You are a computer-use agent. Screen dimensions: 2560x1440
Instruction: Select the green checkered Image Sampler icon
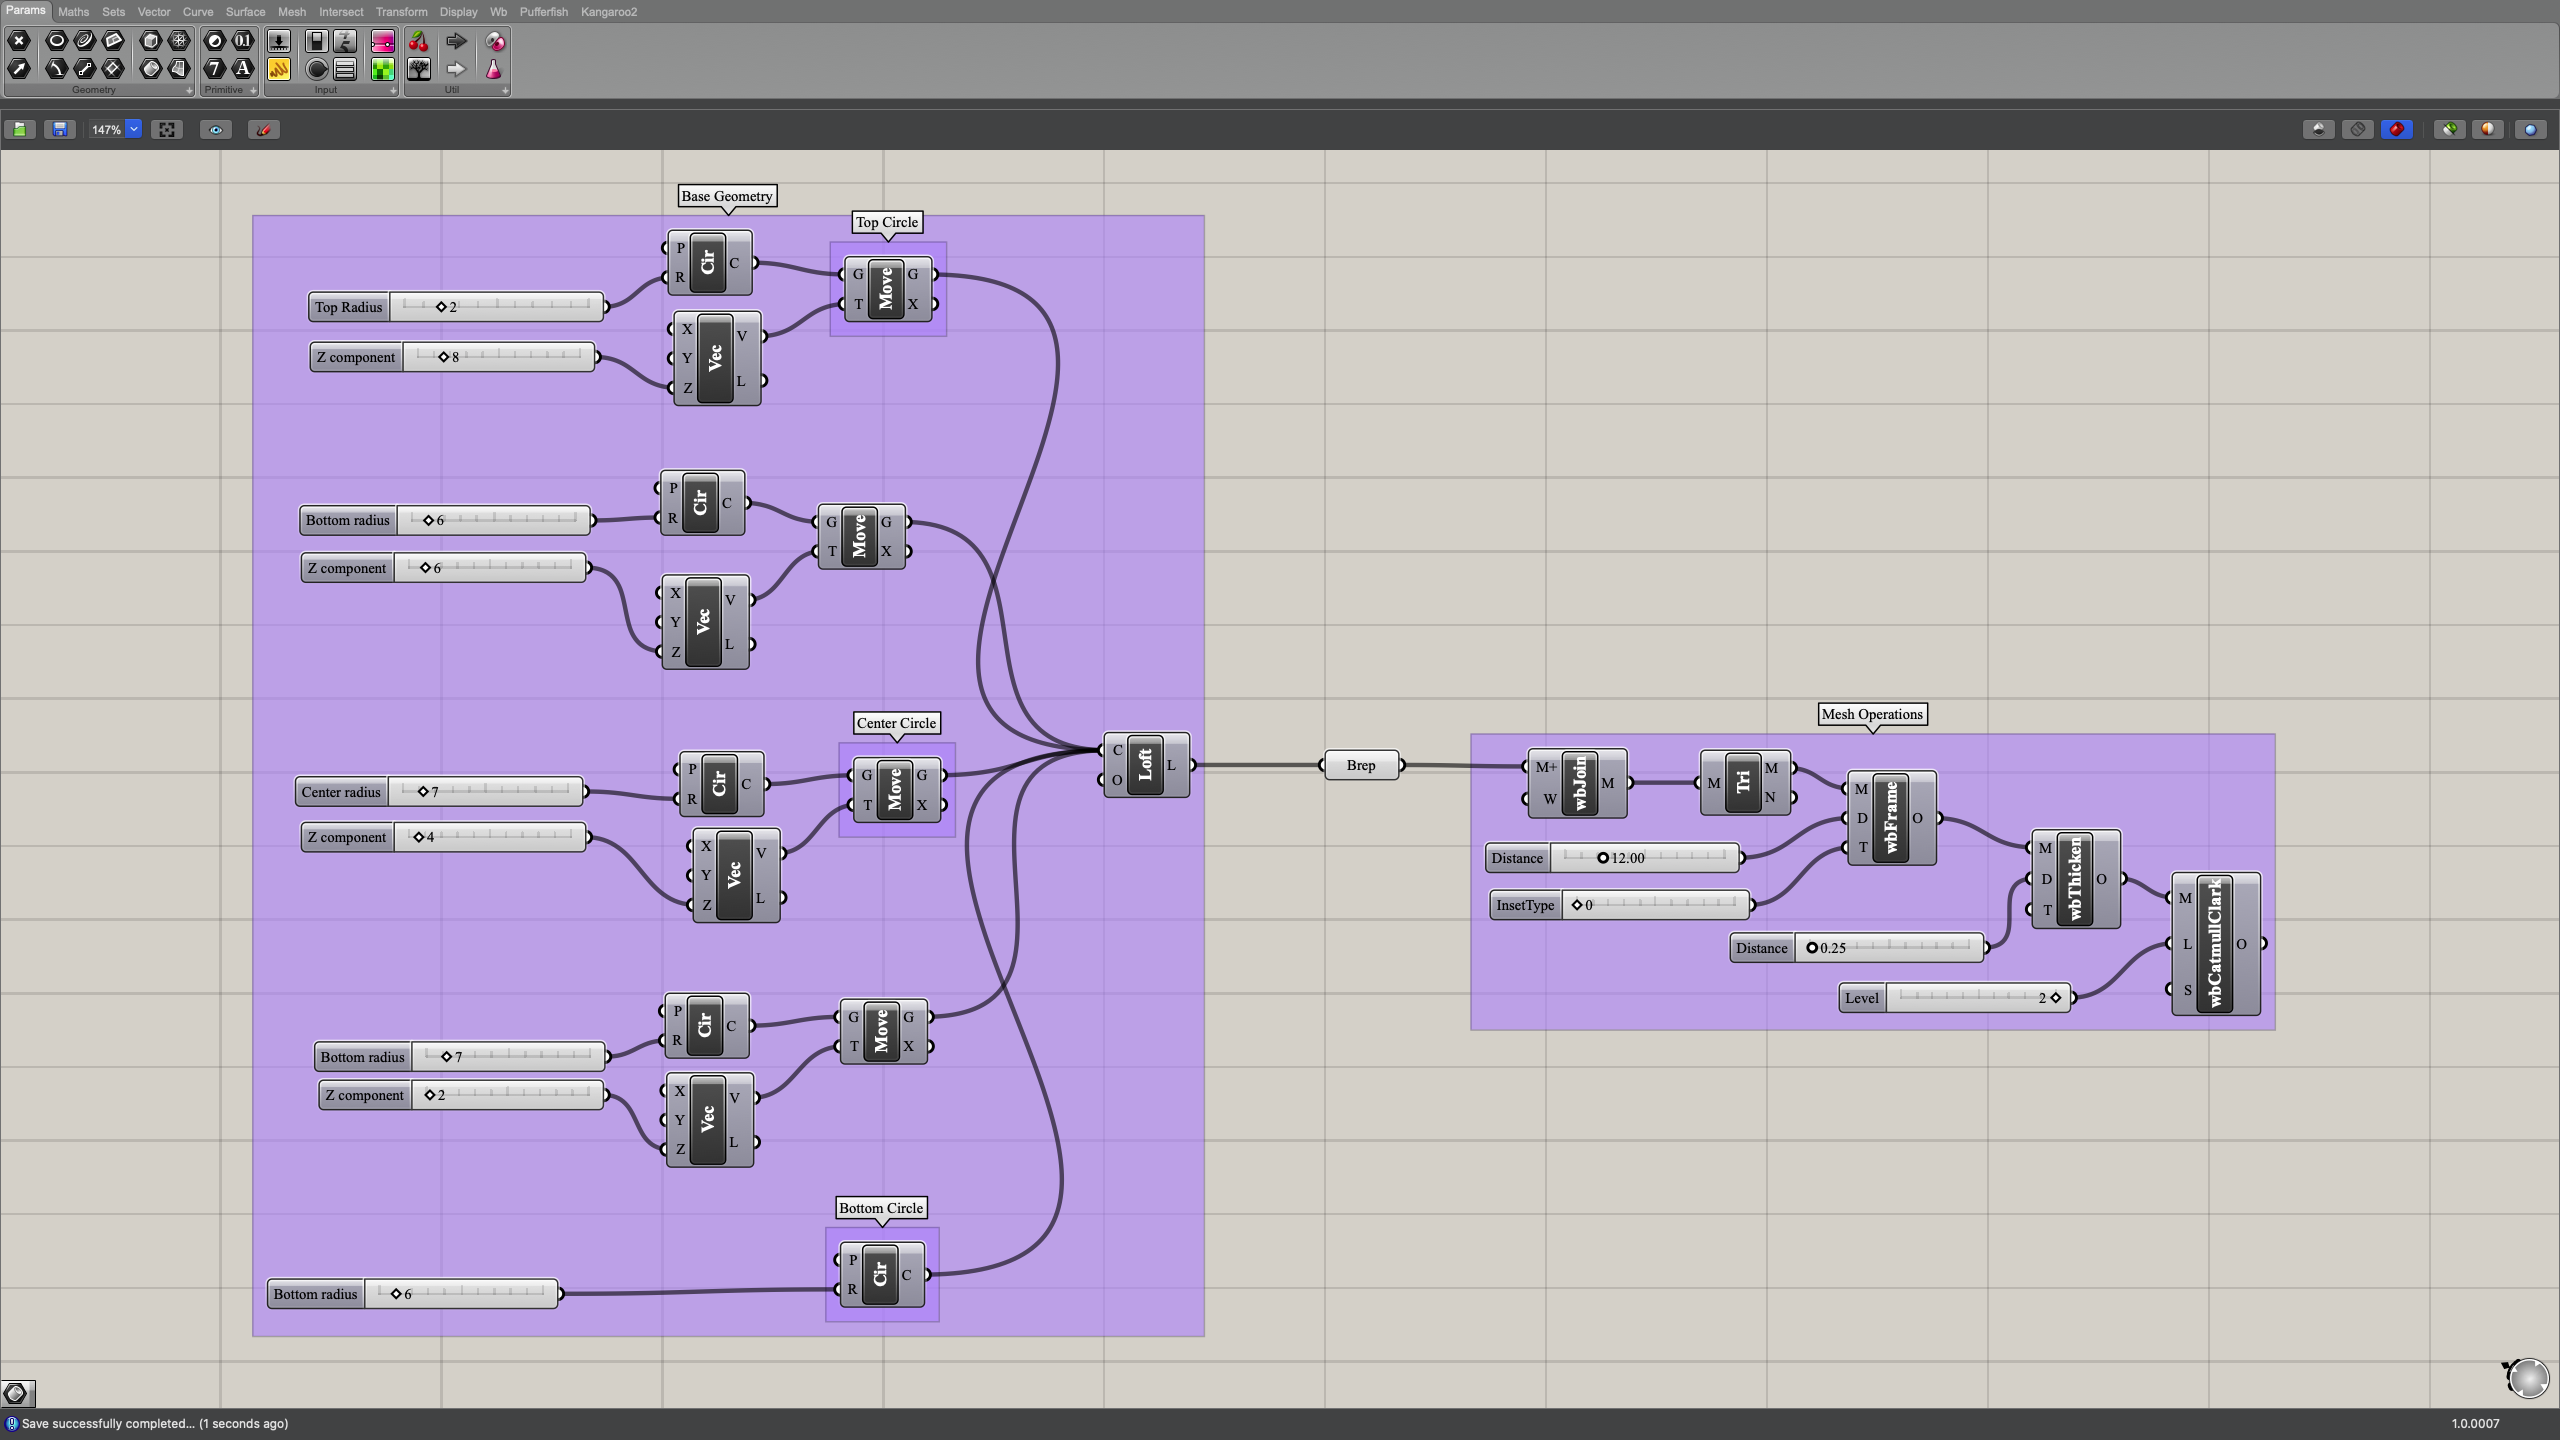(x=382, y=69)
